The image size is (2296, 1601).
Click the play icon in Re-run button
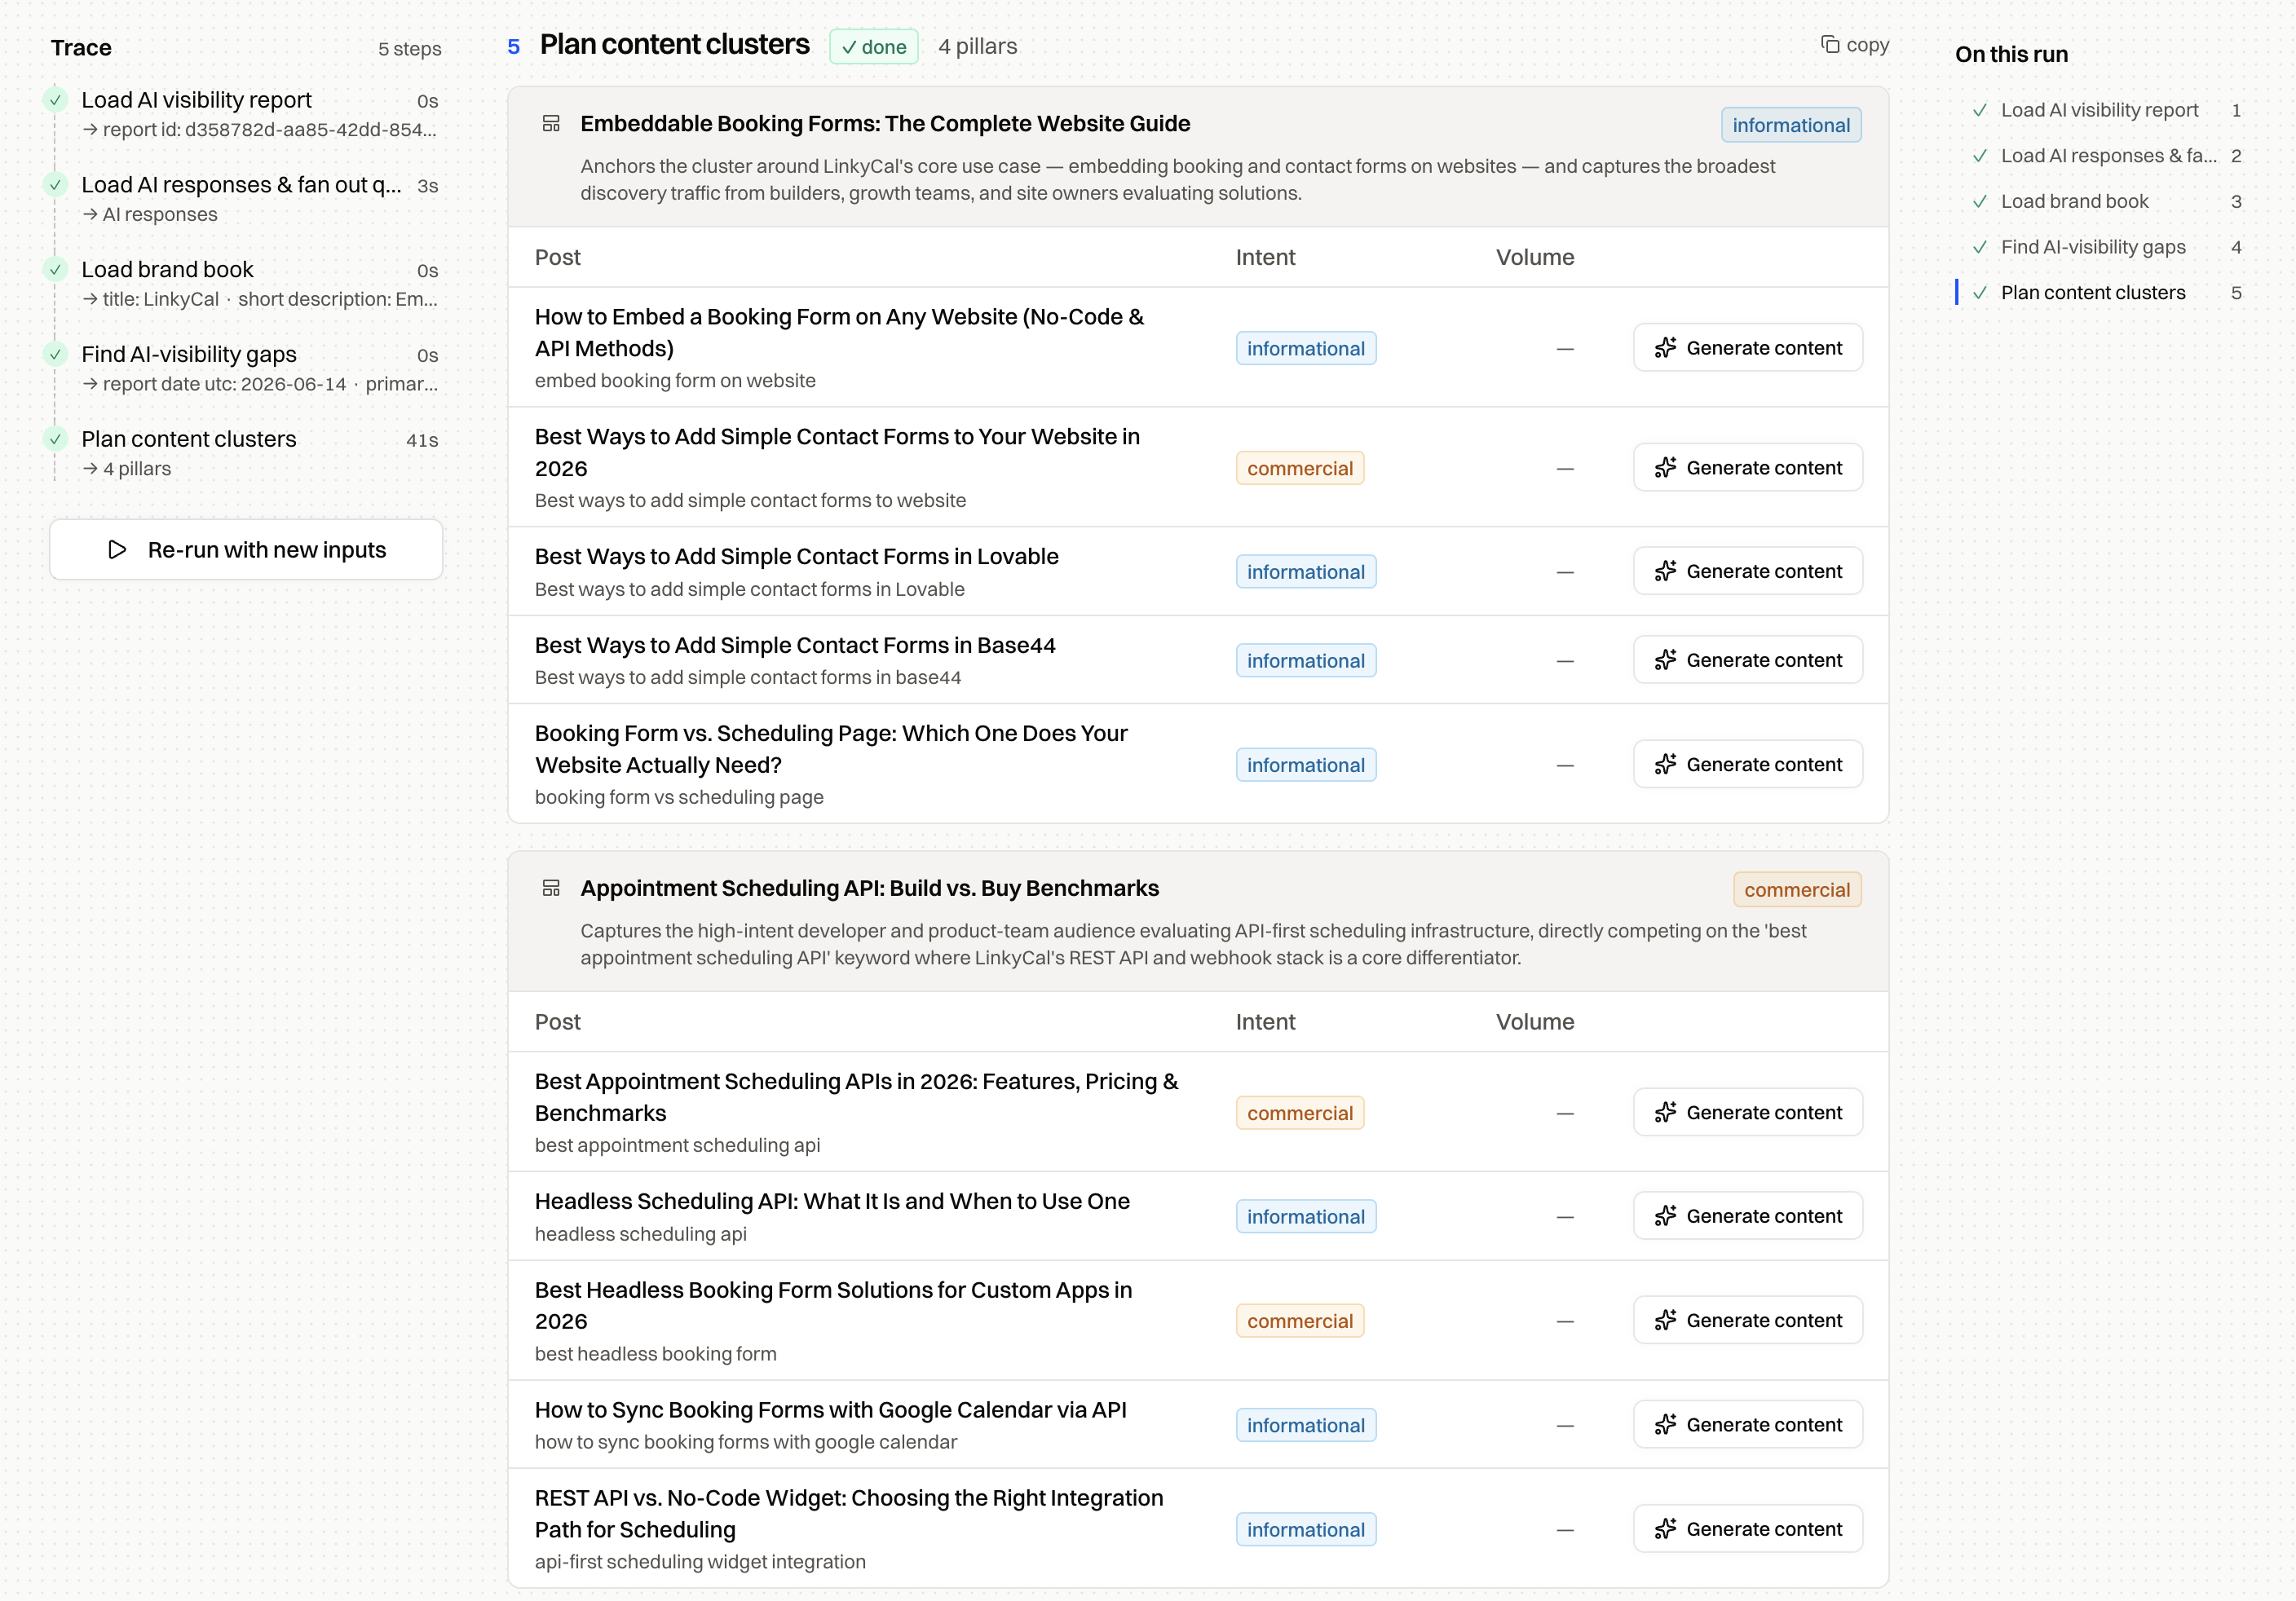tap(117, 550)
